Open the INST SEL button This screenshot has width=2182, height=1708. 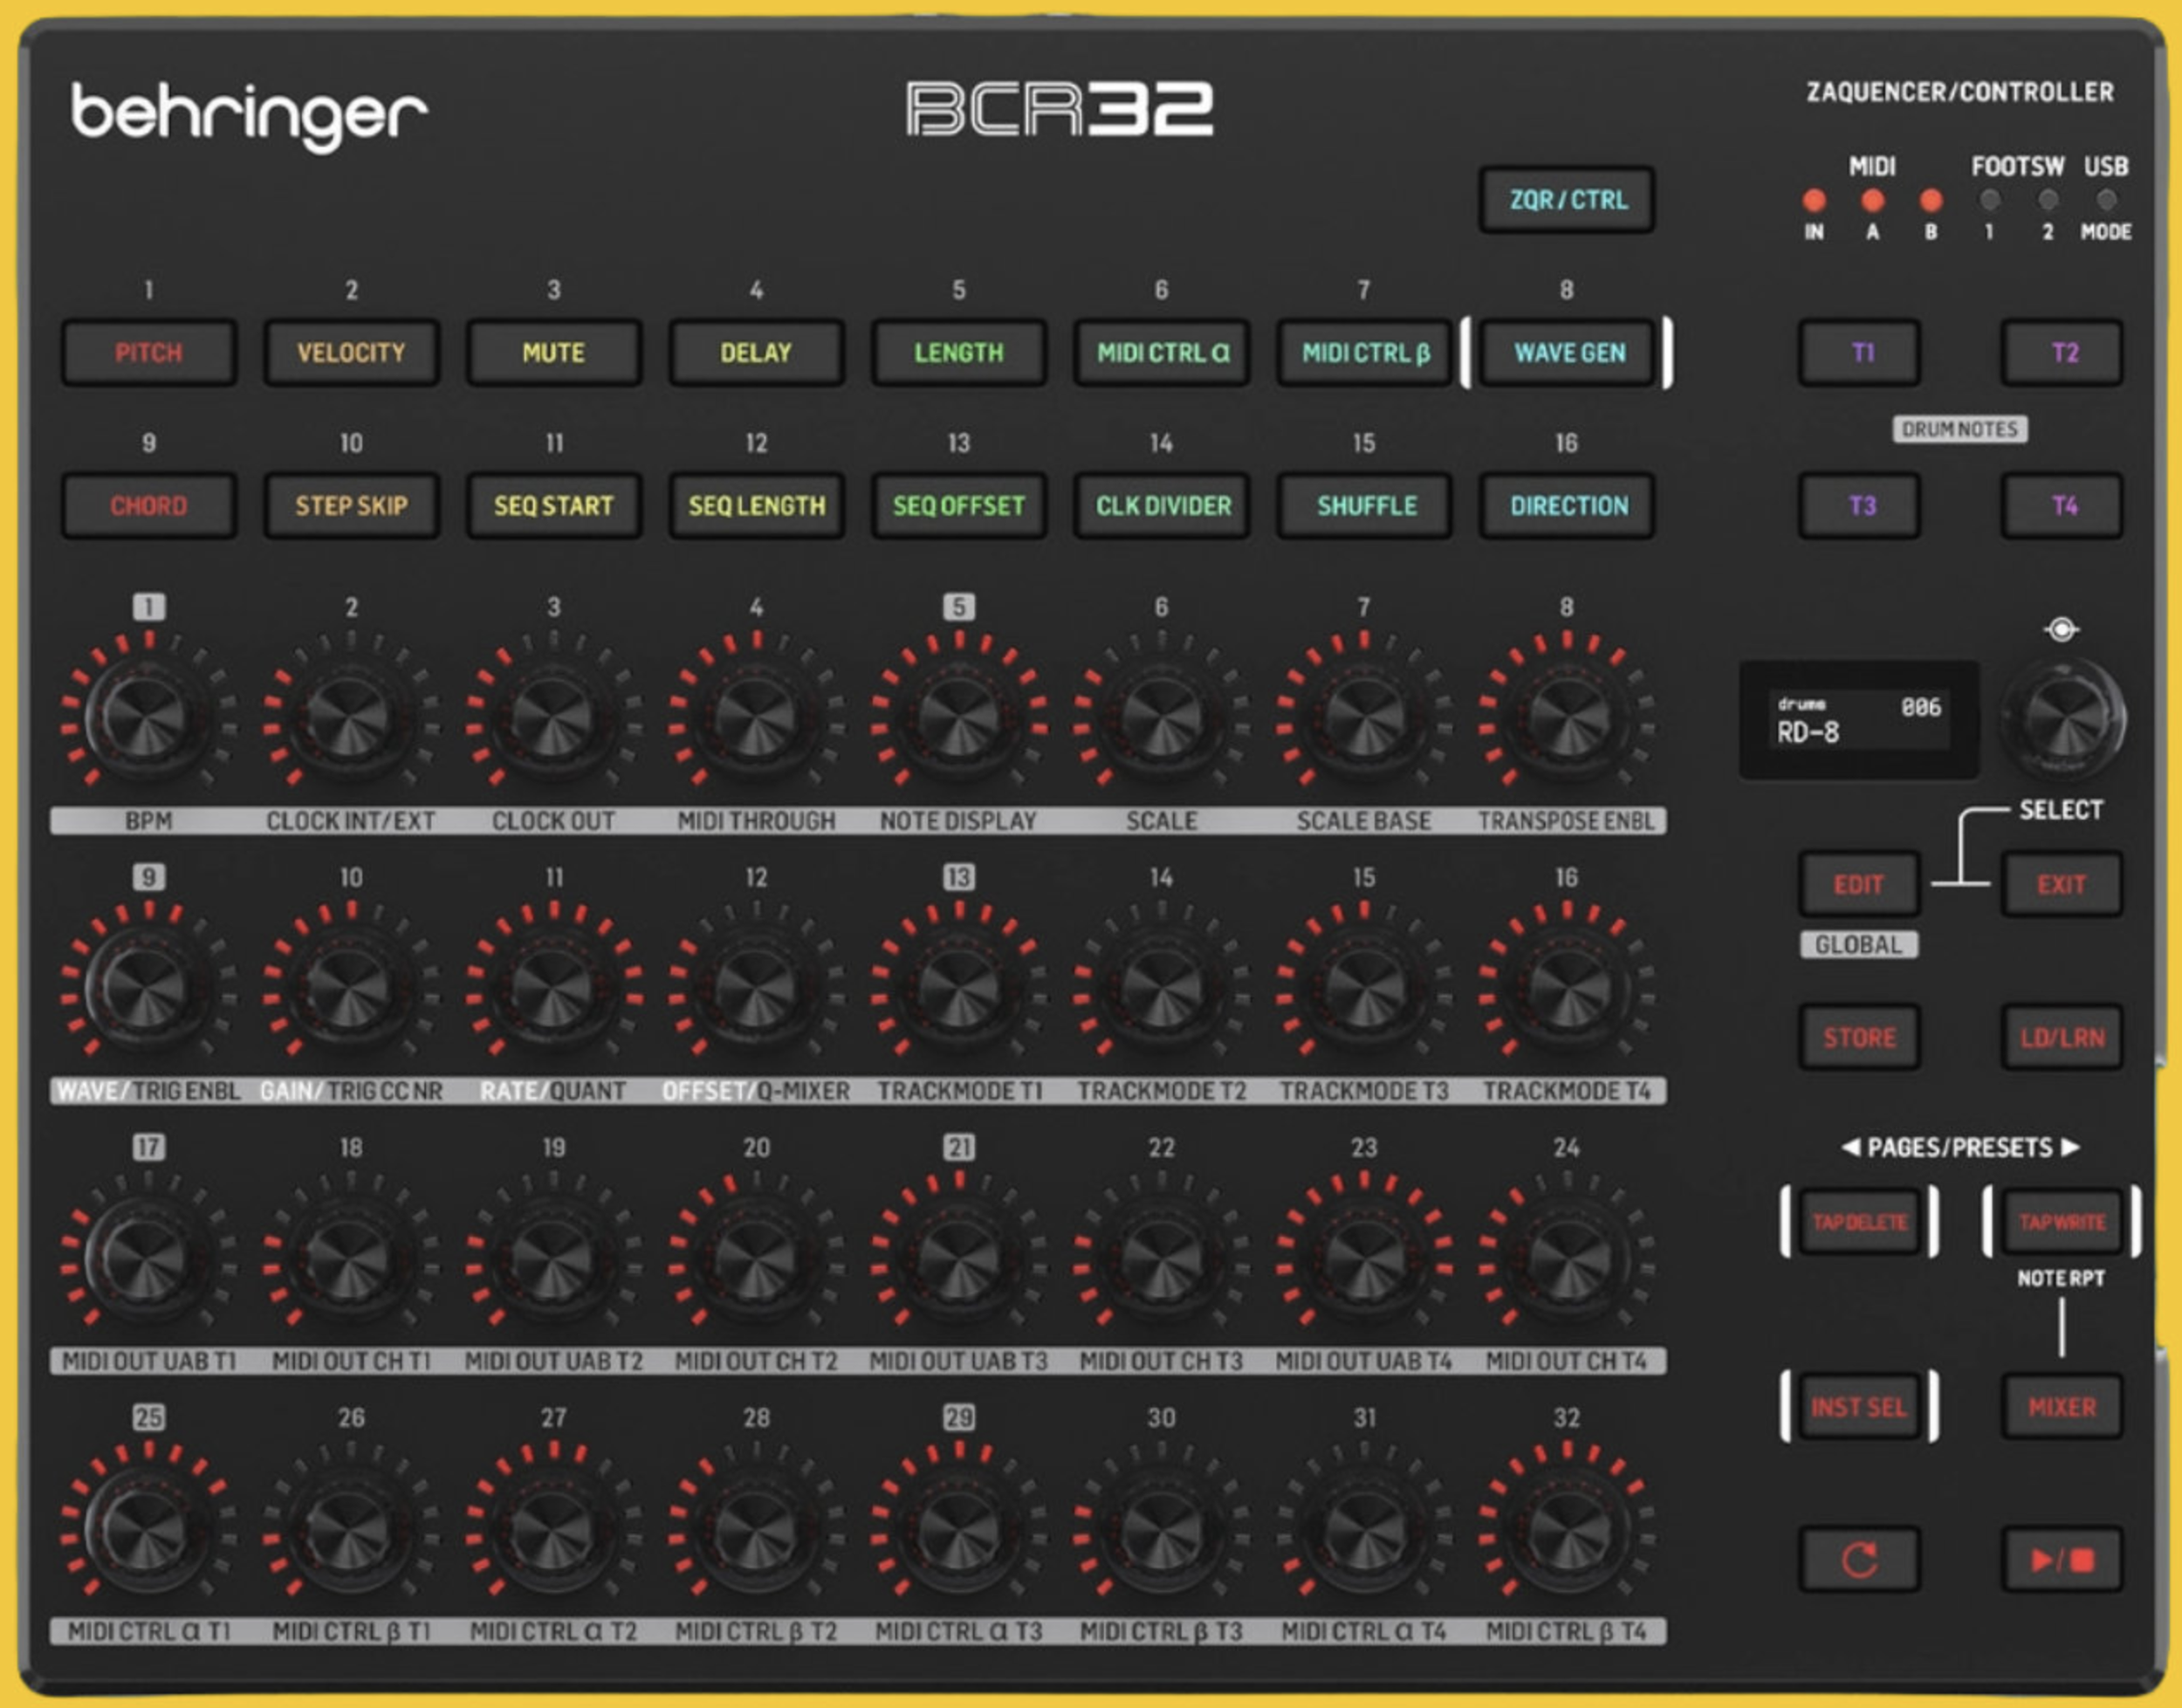coord(1859,1407)
